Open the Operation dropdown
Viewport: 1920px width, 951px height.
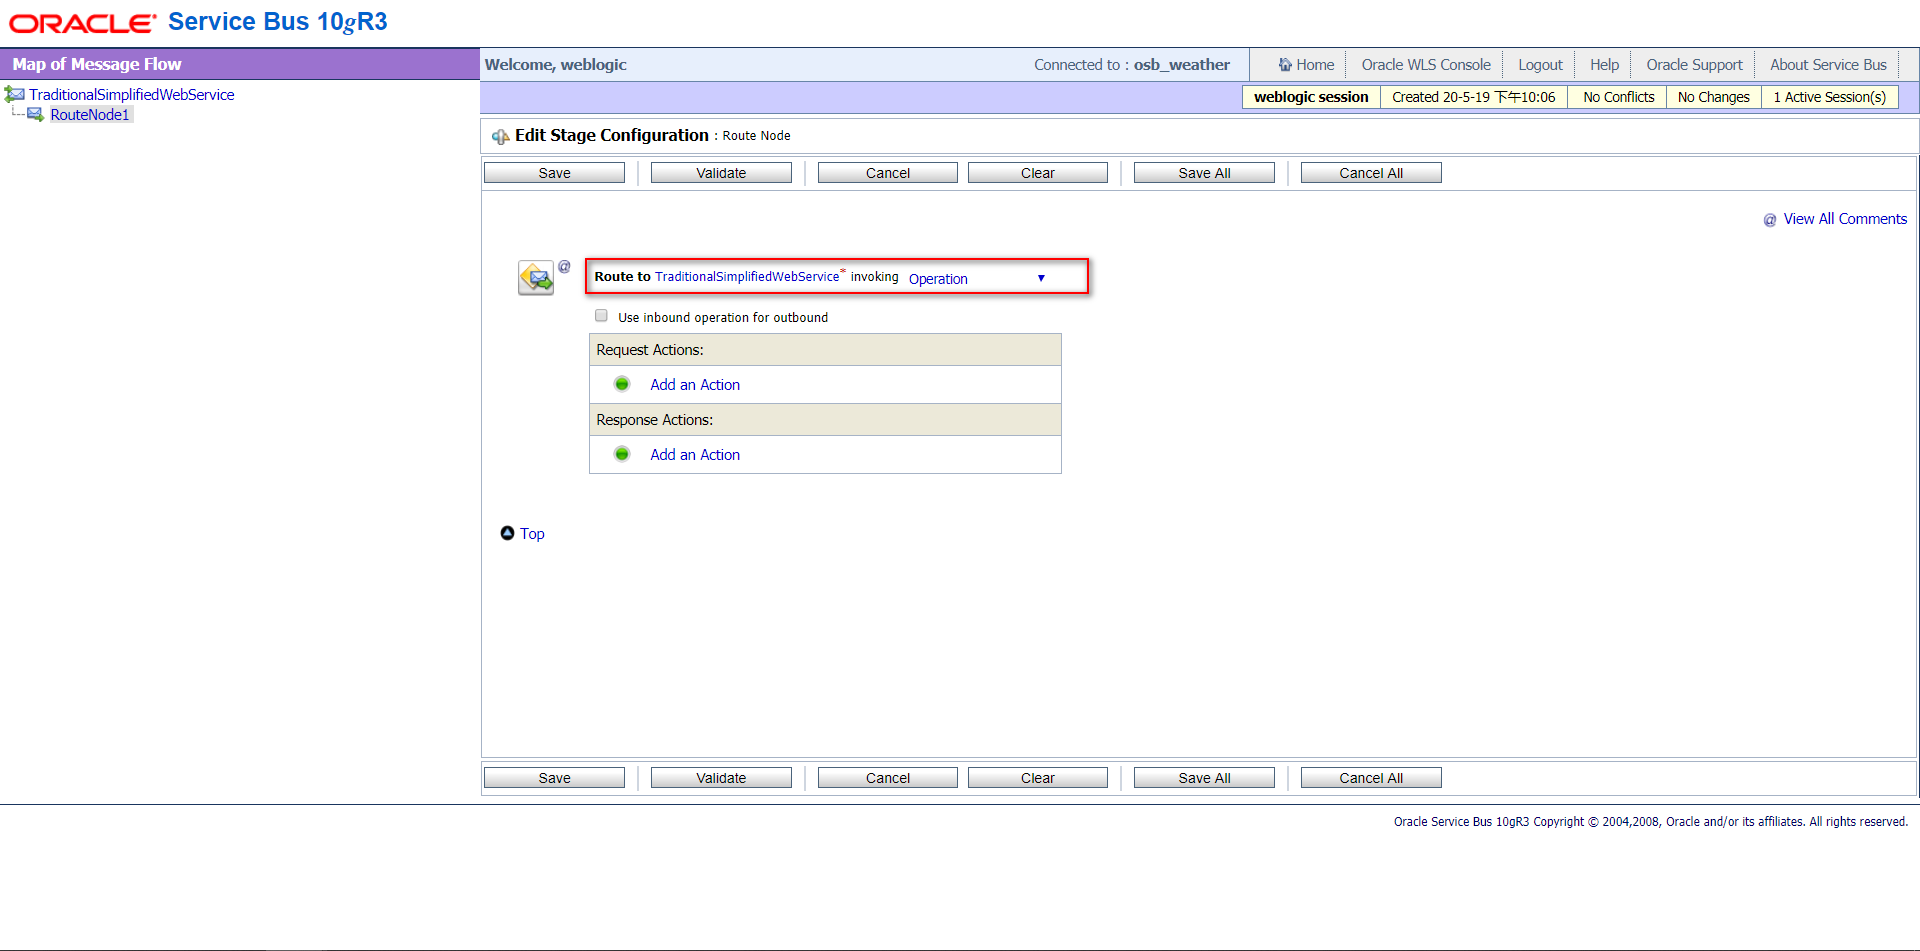(x=977, y=279)
